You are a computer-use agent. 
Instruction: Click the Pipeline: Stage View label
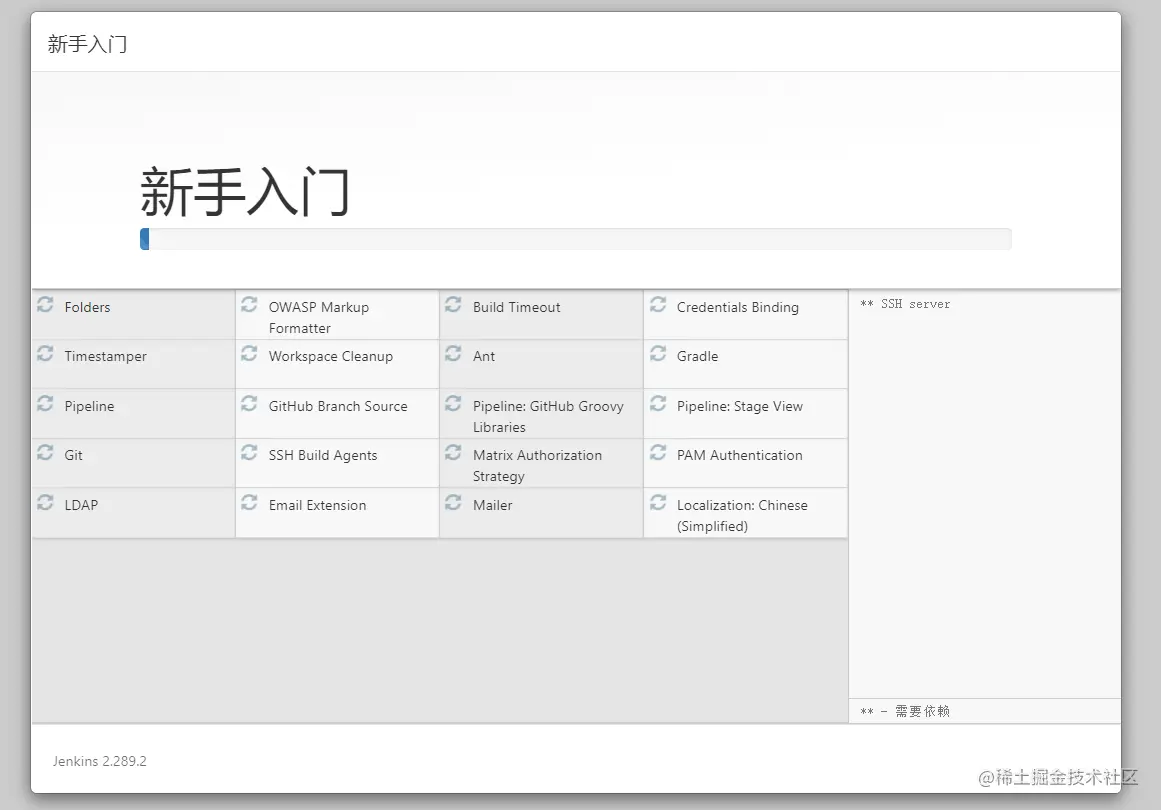[740, 406]
